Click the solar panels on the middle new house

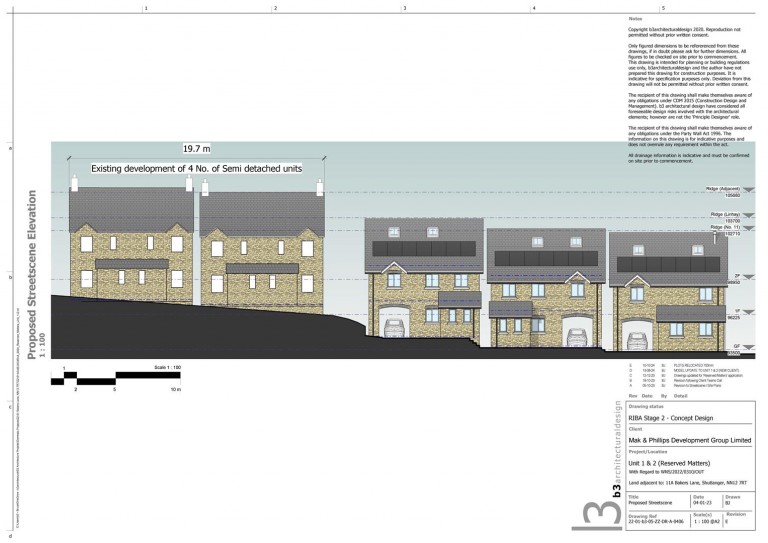tap(546, 258)
